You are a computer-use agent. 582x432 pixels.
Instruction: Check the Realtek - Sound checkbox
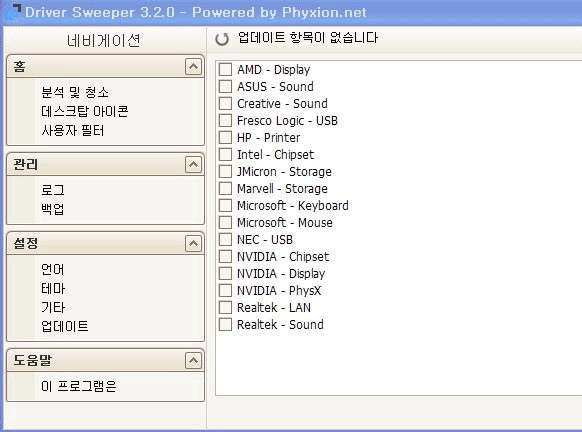[x=225, y=325]
